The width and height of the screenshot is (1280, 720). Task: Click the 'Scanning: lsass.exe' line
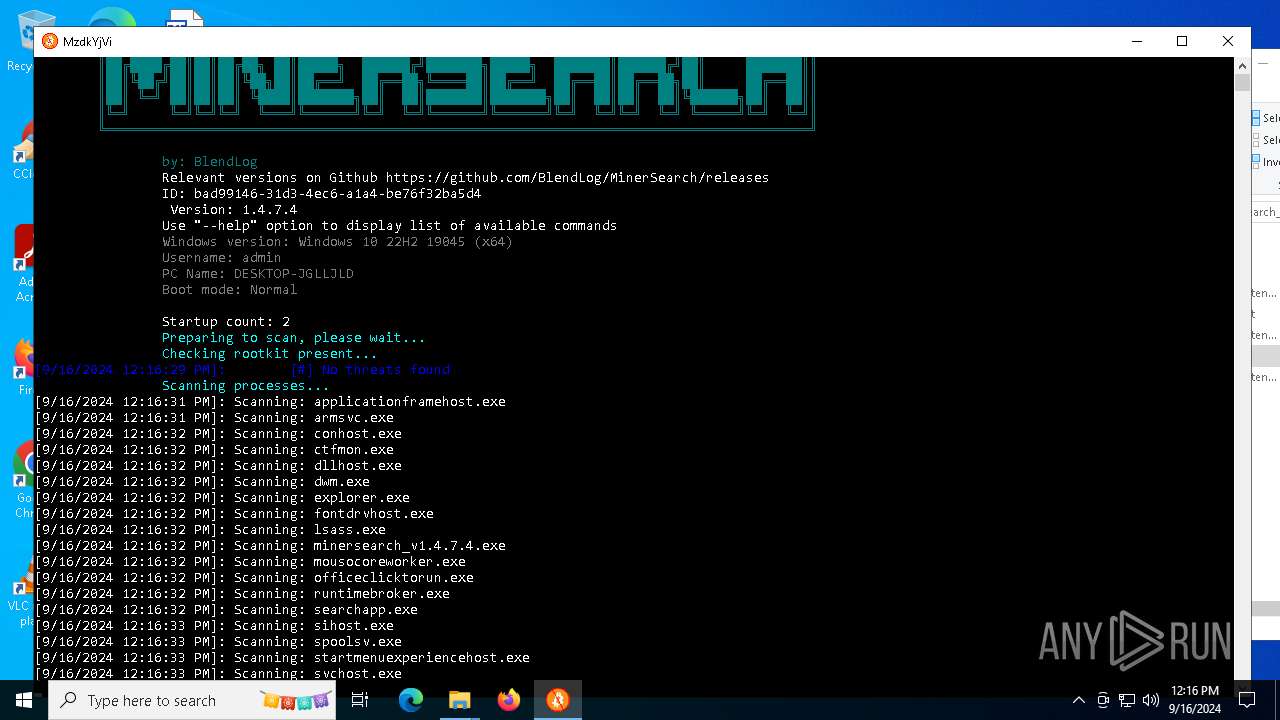click(210, 529)
